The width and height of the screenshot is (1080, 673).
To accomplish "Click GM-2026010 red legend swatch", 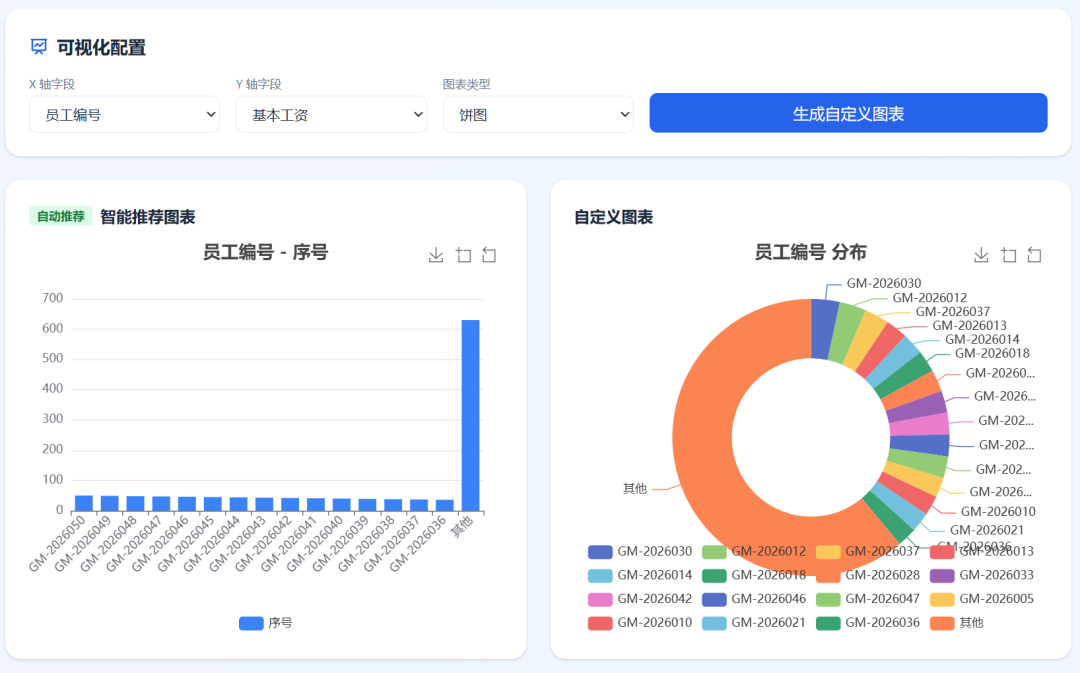I will [600, 623].
